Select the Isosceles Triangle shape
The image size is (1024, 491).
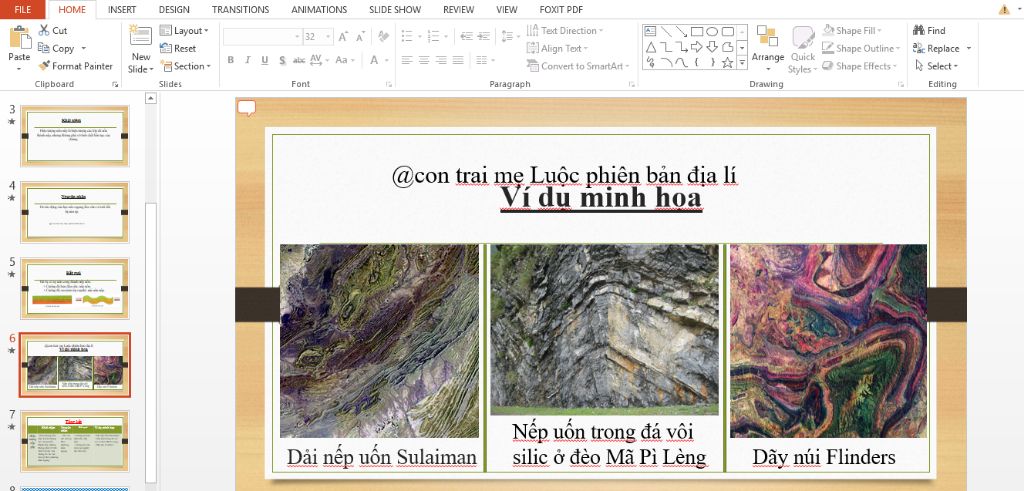coord(650,47)
